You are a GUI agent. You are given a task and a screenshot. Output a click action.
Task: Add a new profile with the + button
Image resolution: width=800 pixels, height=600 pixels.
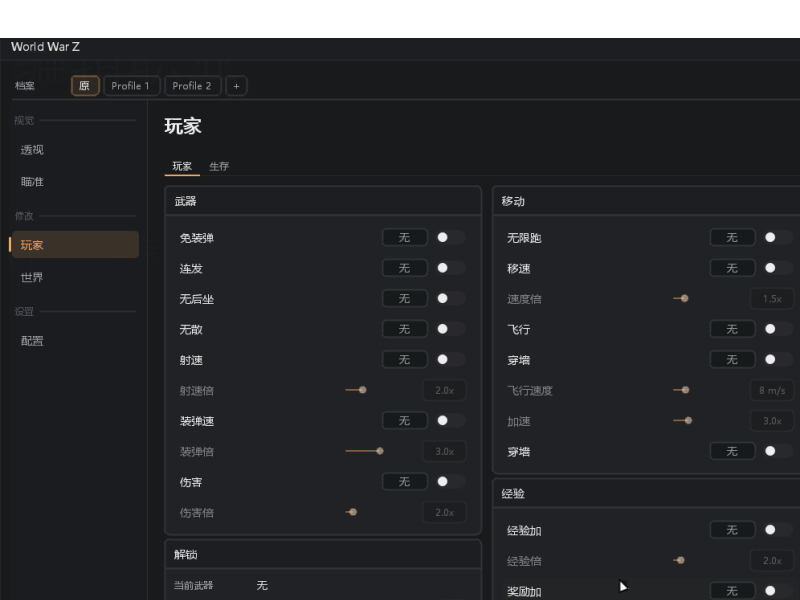click(236, 86)
